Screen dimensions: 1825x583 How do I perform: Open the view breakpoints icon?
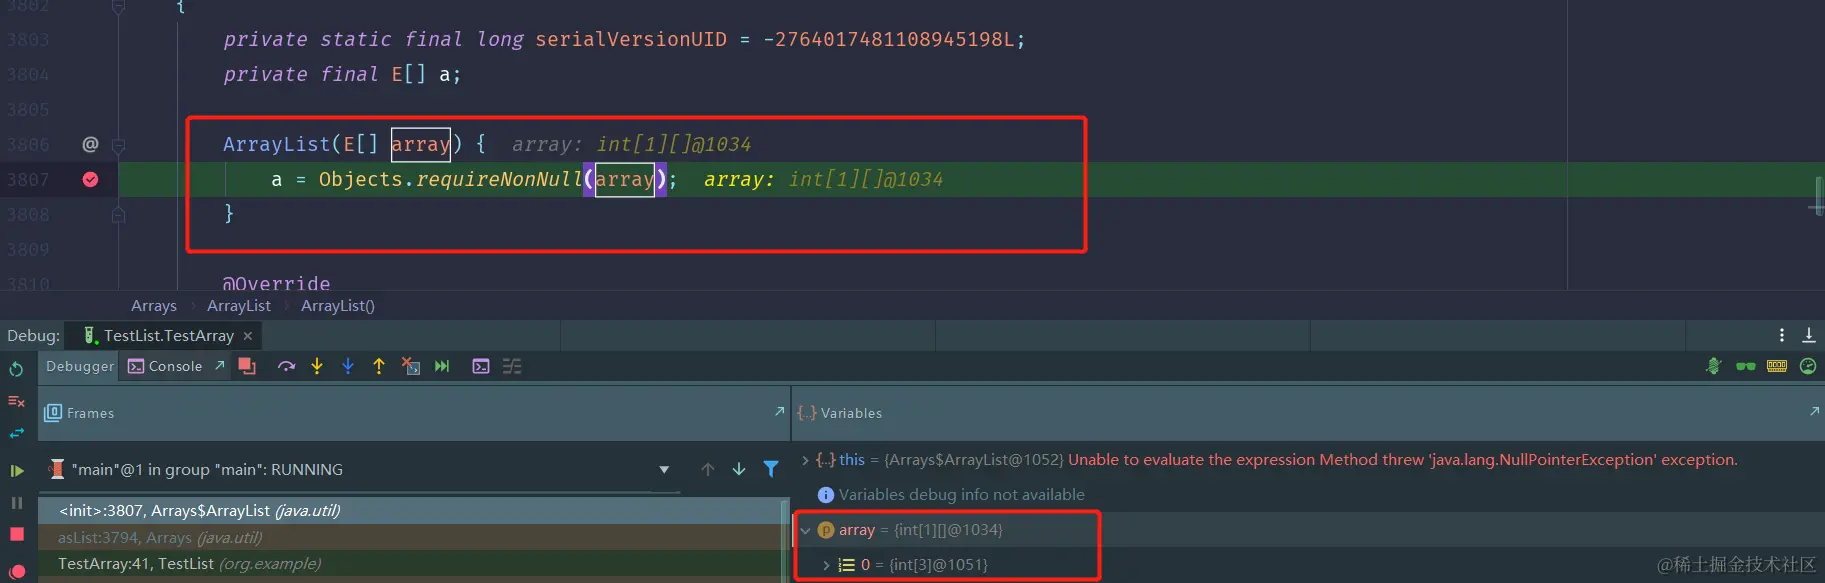pyautogui.click(x=16, y=573)
